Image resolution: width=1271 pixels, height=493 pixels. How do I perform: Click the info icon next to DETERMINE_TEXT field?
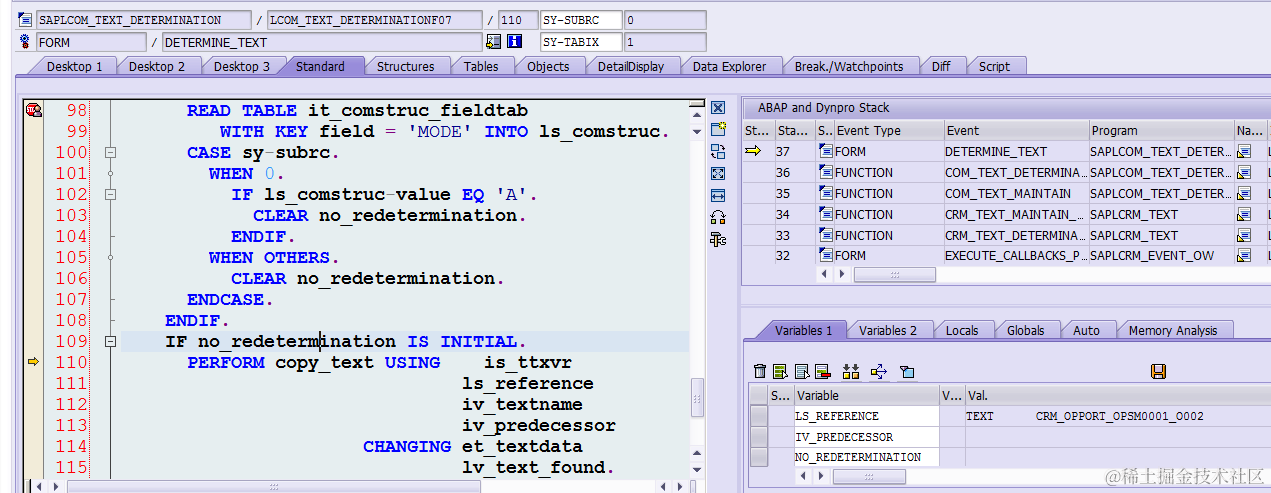click(515, 42)
